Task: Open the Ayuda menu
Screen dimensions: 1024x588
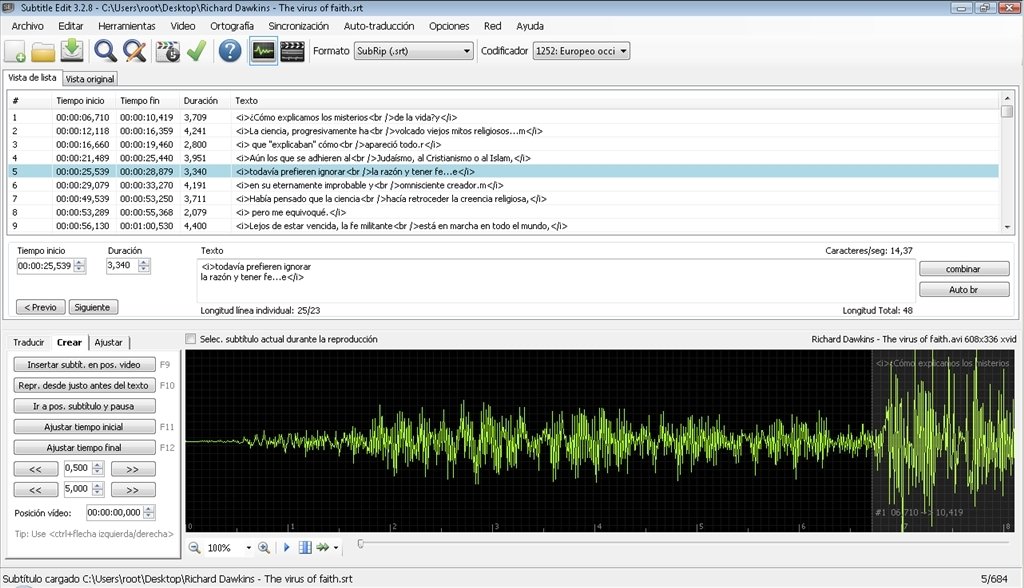Action: (530, 26)
